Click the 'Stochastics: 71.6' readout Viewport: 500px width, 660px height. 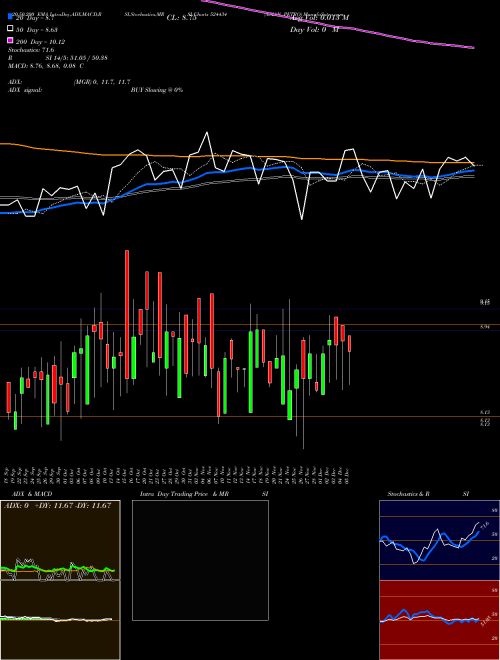tap(31, 50)
